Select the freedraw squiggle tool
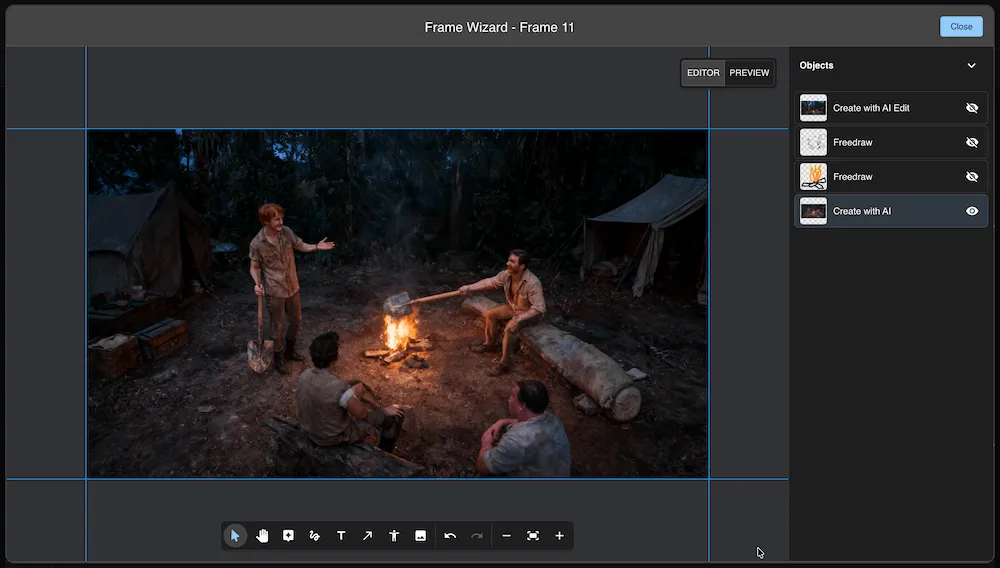This screenshot has width=1000, height=568. pos(314,535)
